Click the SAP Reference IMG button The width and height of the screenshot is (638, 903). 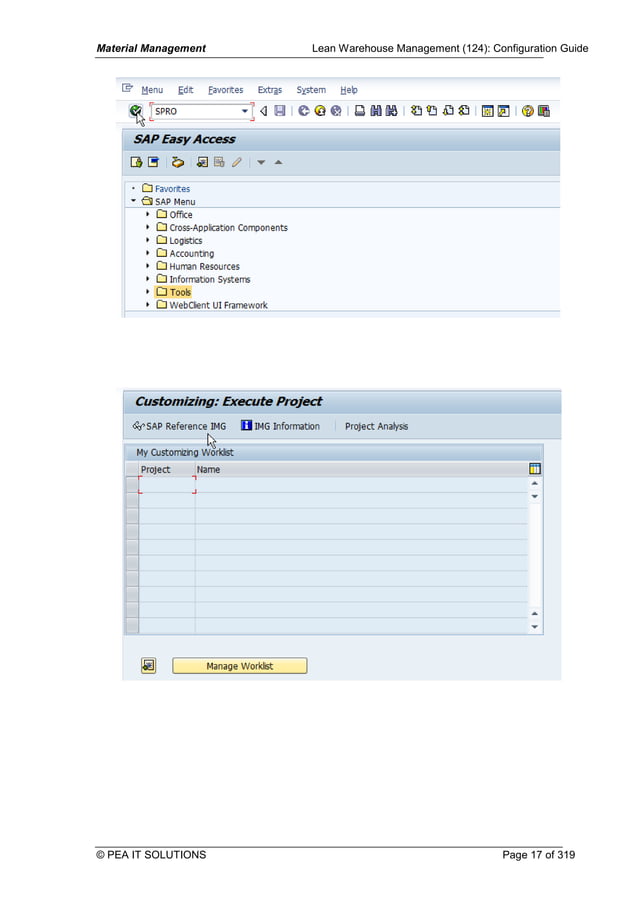[179, 426]
